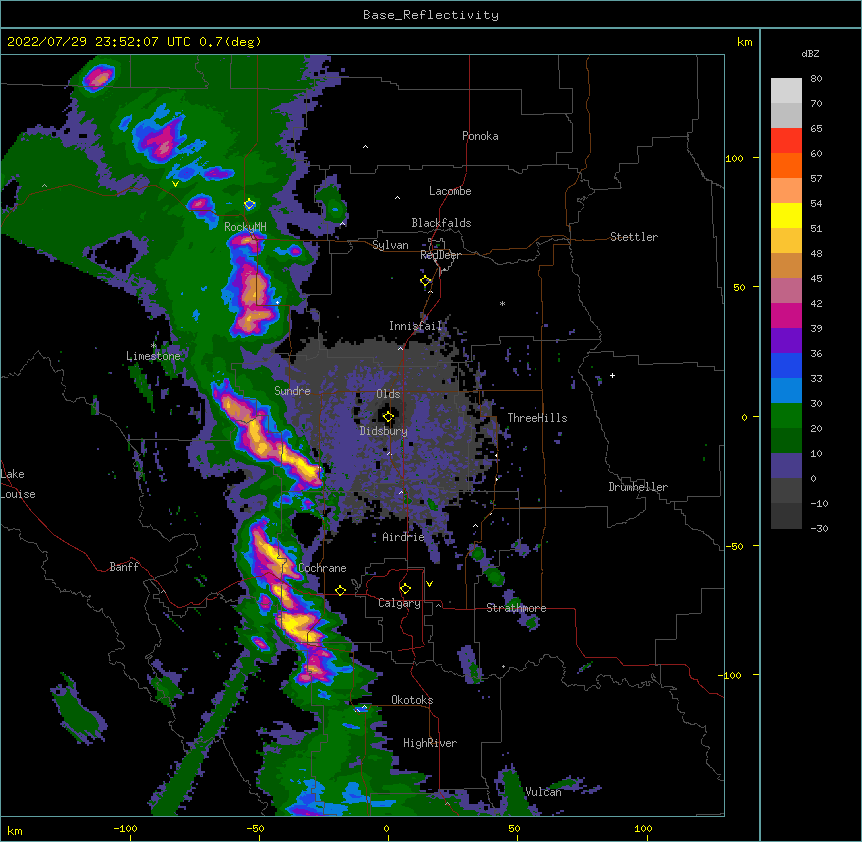The height and width of the screenshot is (842, 862).
Task: Click the Olds town label
Action: tap(388, 394)
